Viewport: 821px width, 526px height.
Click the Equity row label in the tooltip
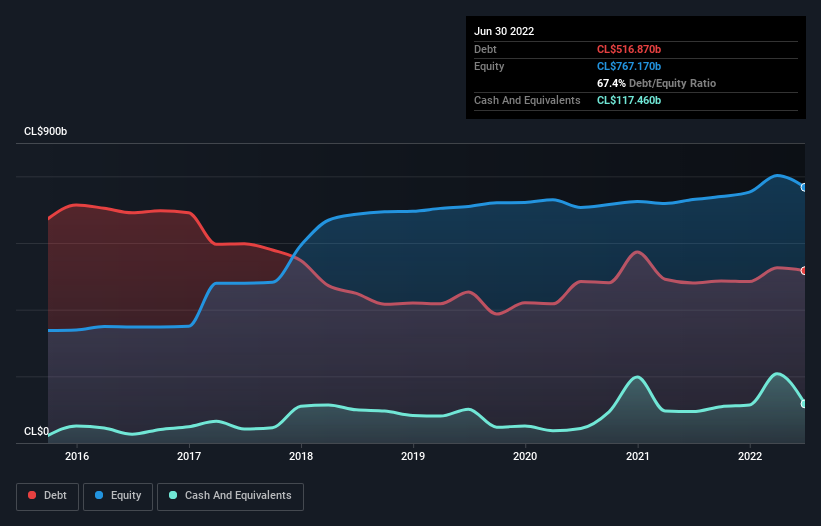click(x=489, y=66)
